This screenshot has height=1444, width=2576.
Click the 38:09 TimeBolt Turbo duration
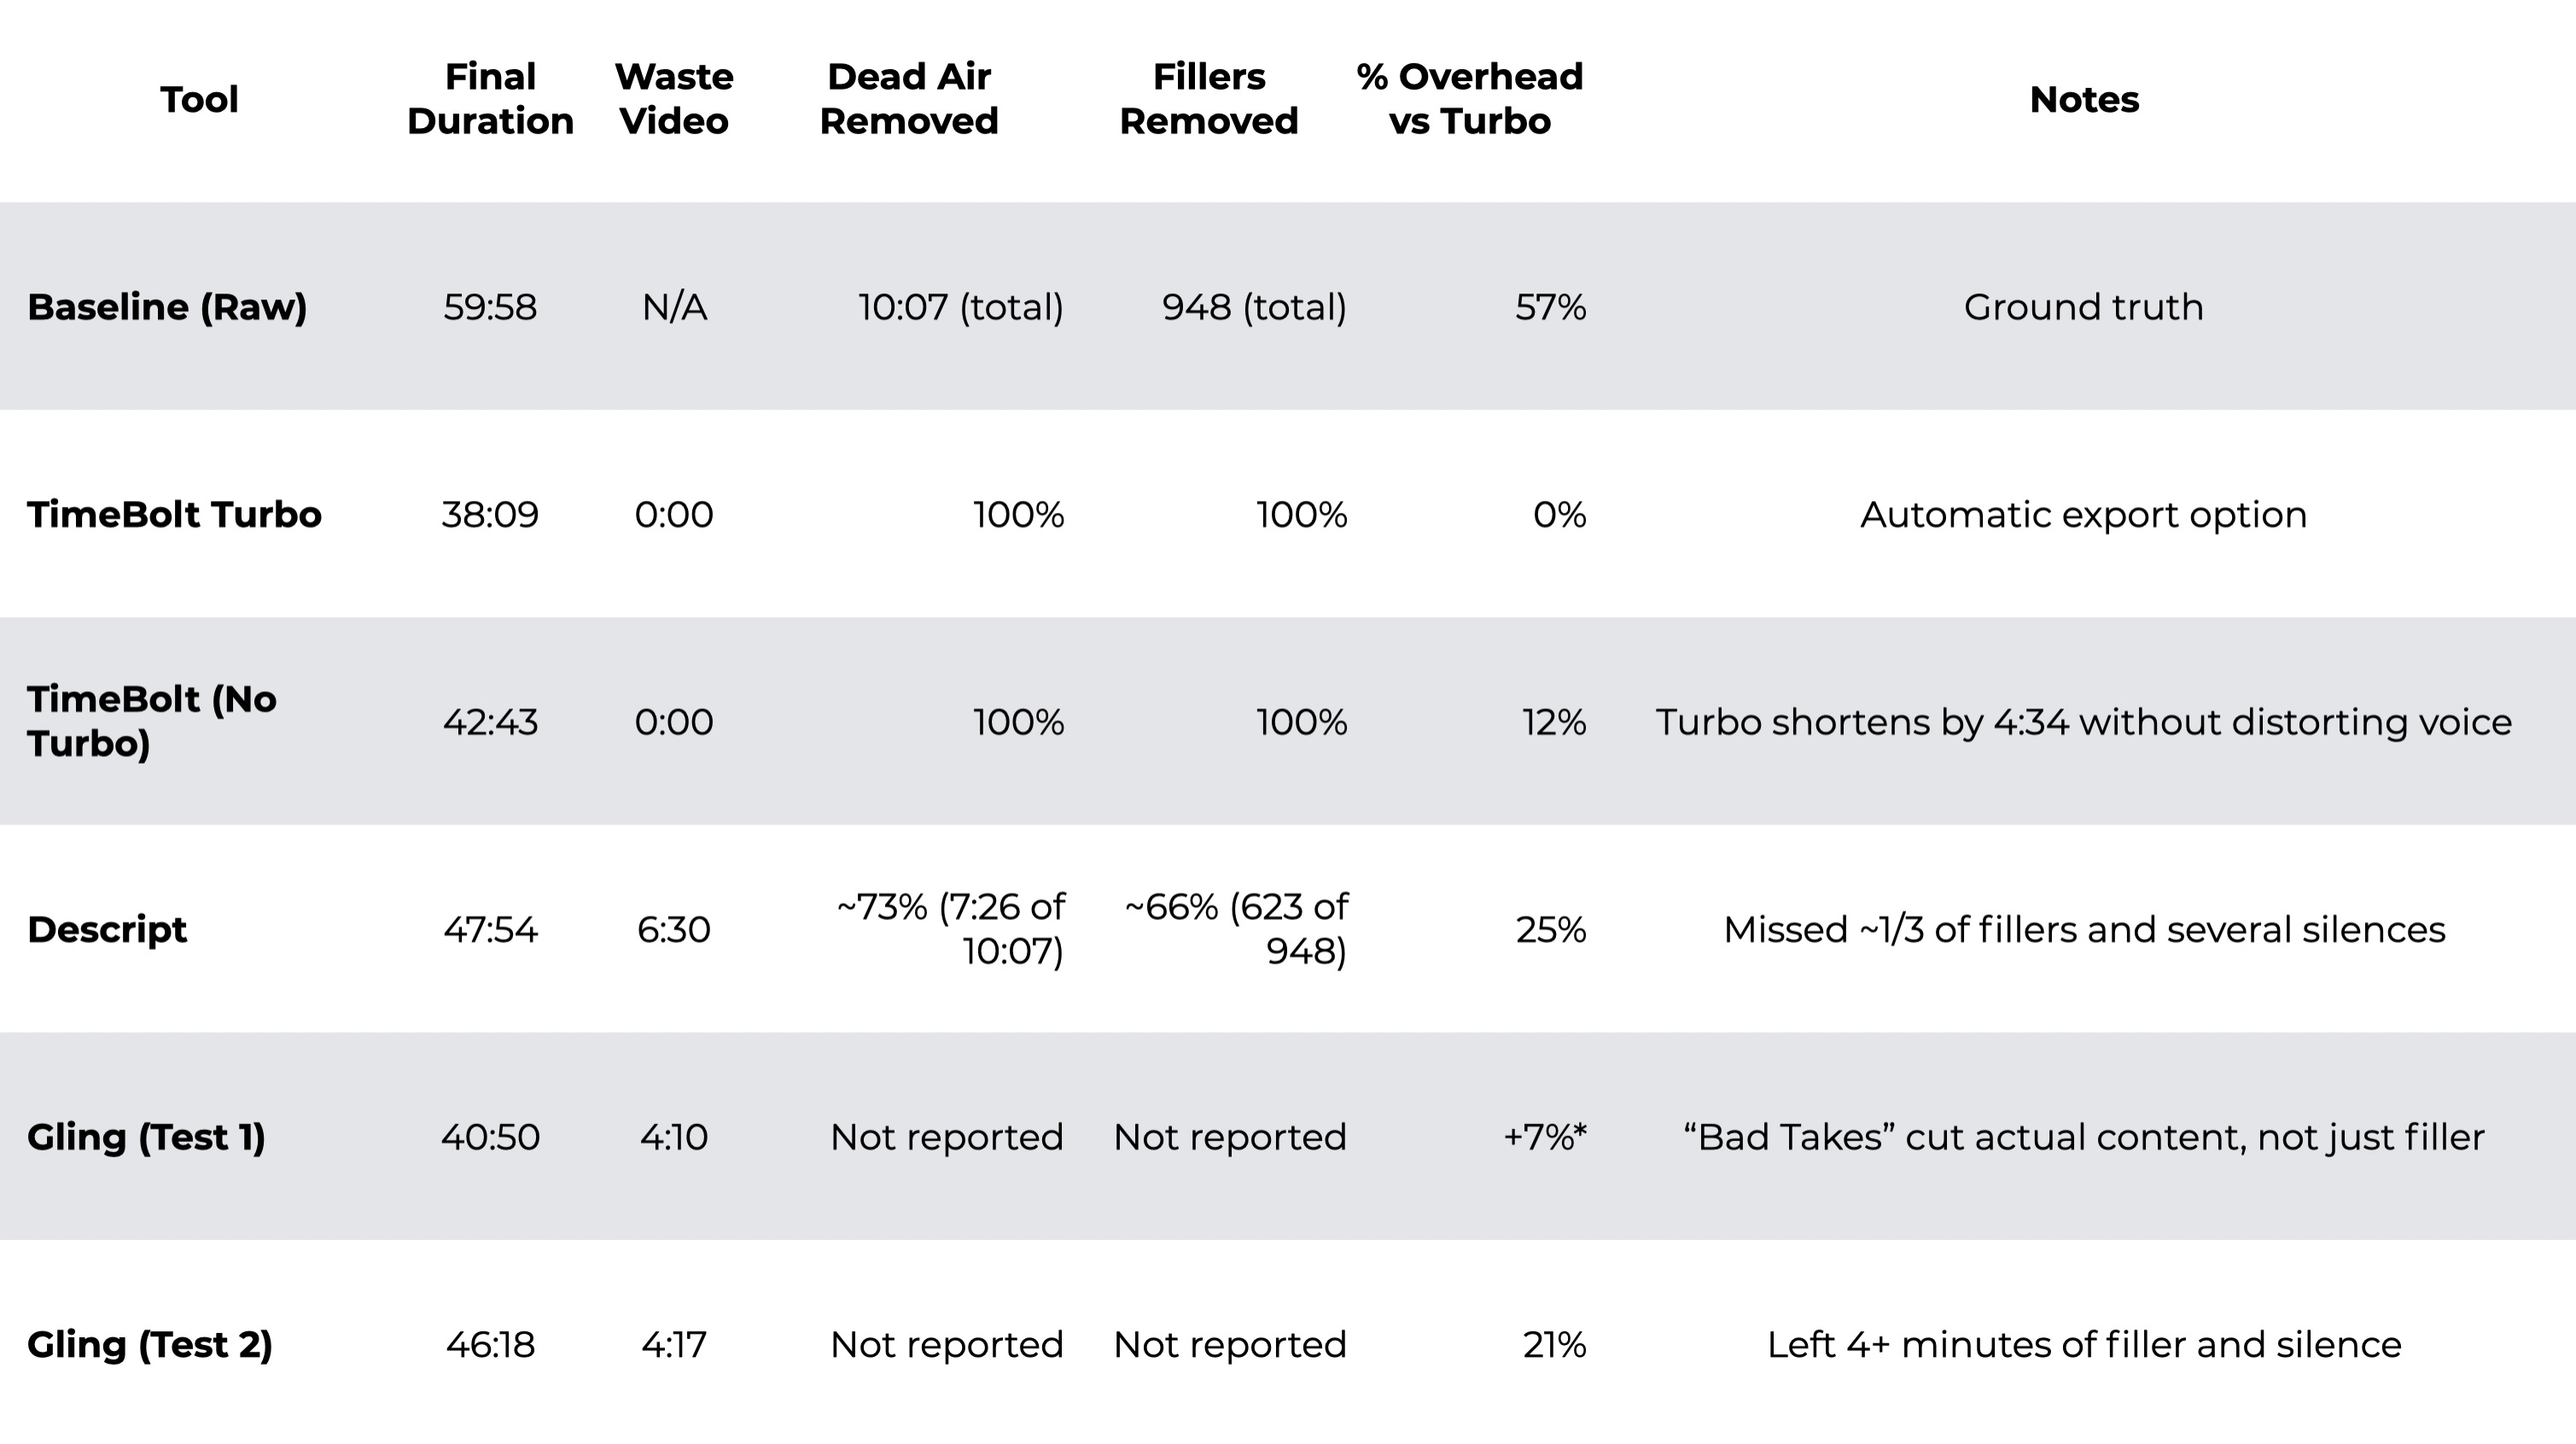tap(490, 514)
